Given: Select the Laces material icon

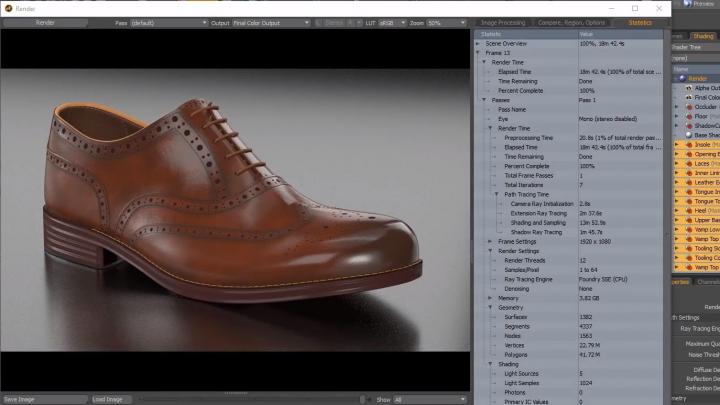Looking at the screenshot, I should 689,164.
